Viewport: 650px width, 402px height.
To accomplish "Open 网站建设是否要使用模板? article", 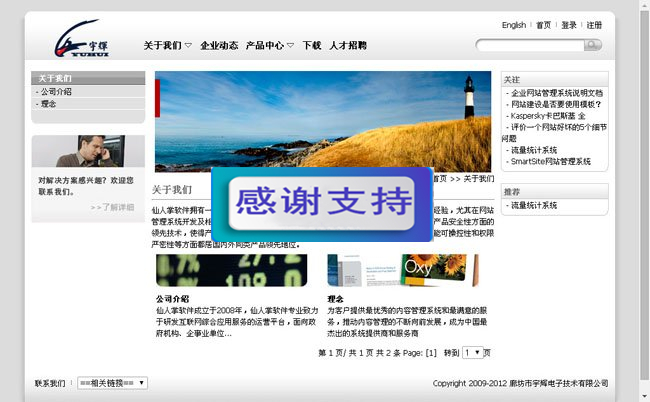I will 556,104.
